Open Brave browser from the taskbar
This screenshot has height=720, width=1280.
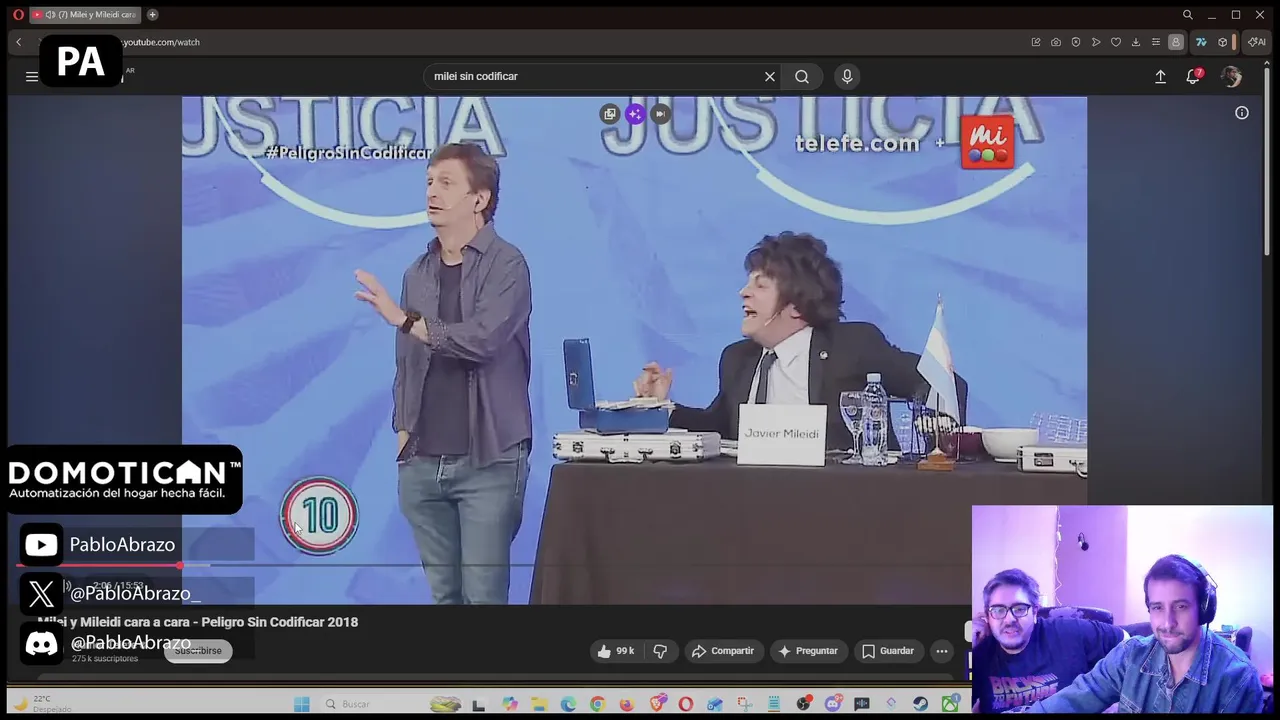click(657, 704)
